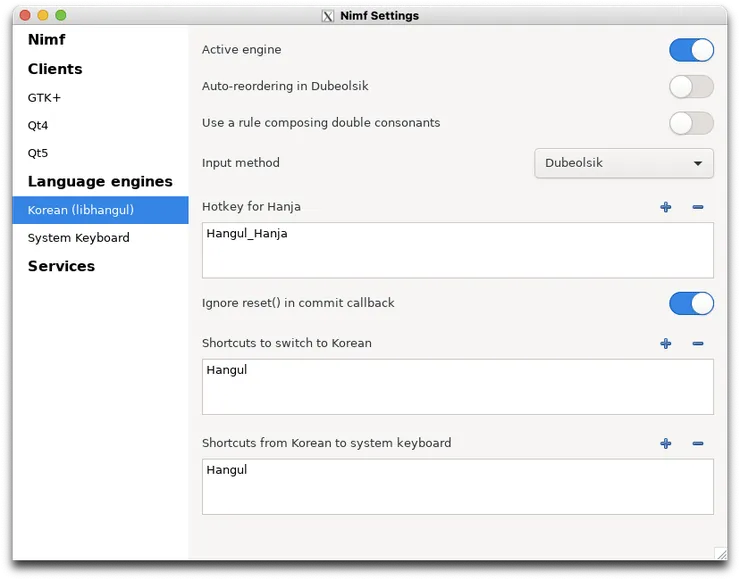740x580 pixels.
Task: Click the Use a rule composing double consonants label
Action: 321,123
